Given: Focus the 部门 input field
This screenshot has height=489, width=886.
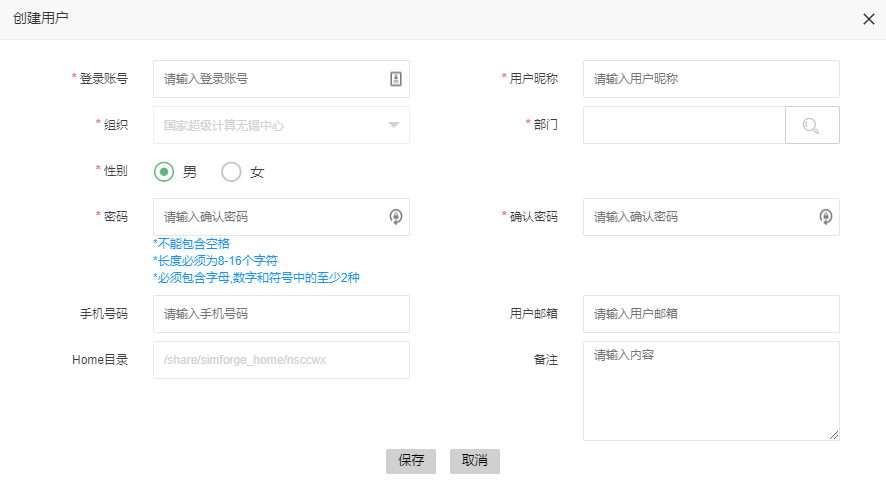Looking at the screenshot, I should coord(684,125).
